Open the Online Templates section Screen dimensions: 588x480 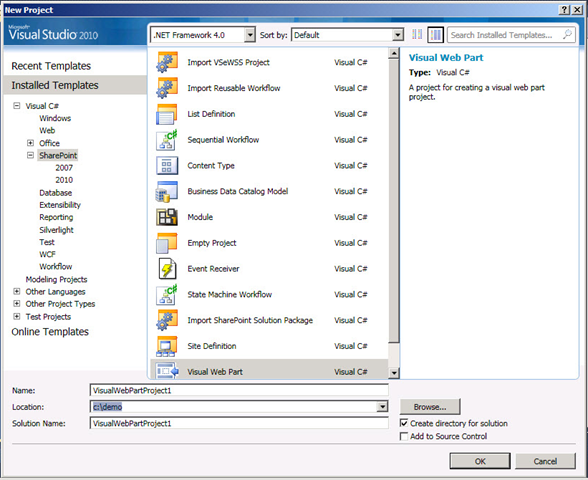pyautogui.click(x=50, y=332)
